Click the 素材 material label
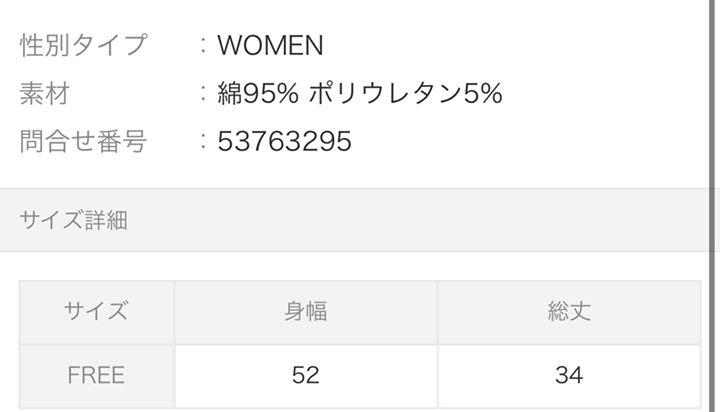Image resolution: width=720 pixels, height=412 pixels. tap(45, 93)
